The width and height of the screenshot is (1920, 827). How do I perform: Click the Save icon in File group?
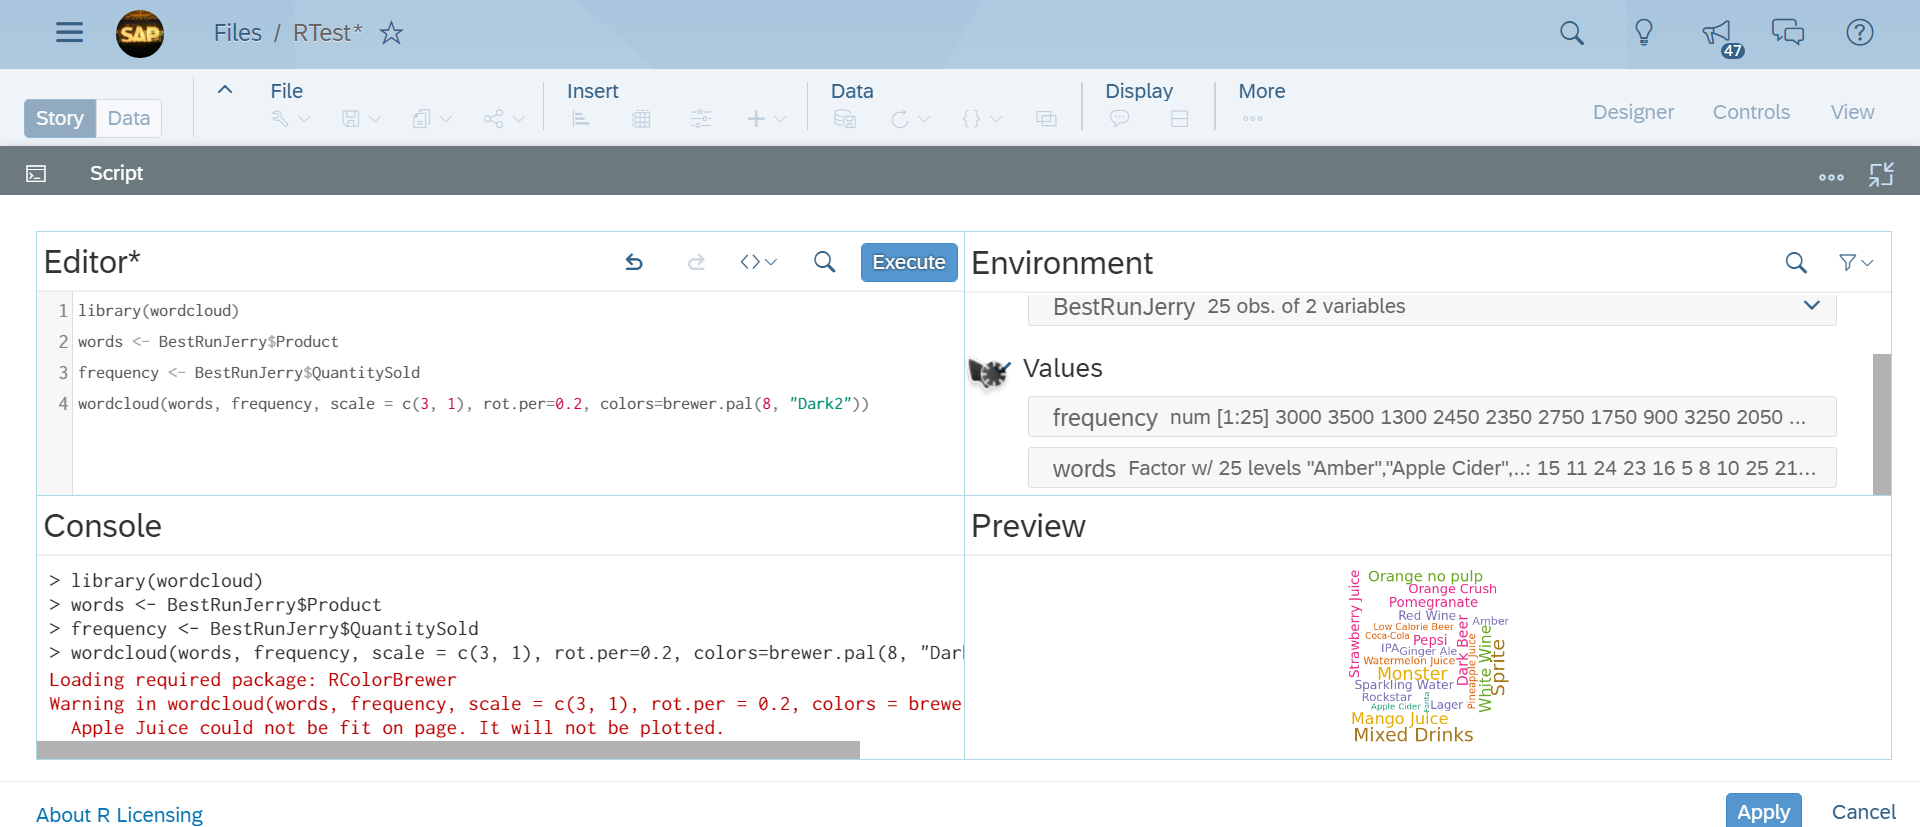[351, 119]
